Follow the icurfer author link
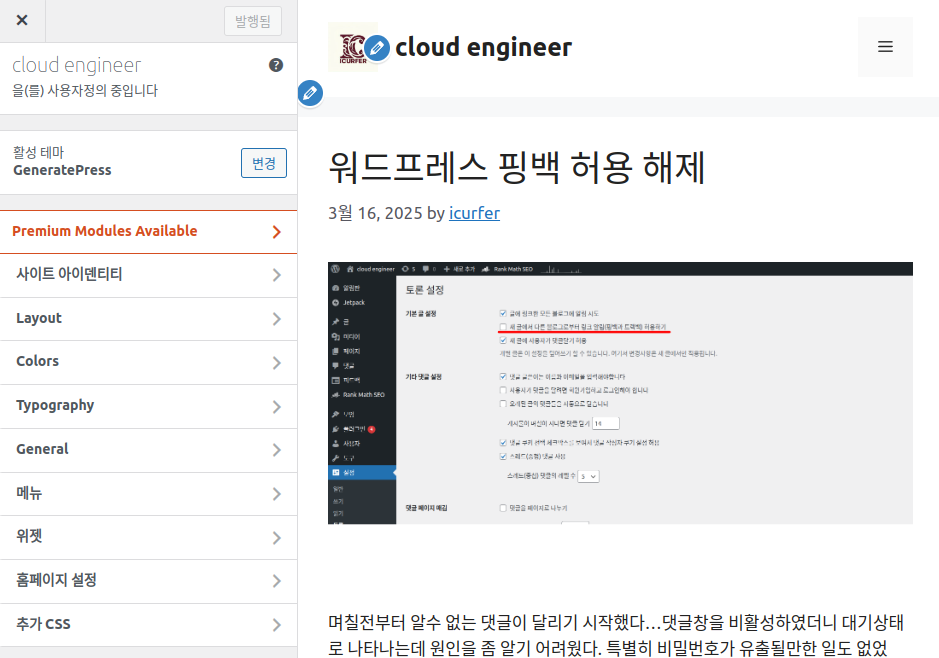 tap(474, 213)
